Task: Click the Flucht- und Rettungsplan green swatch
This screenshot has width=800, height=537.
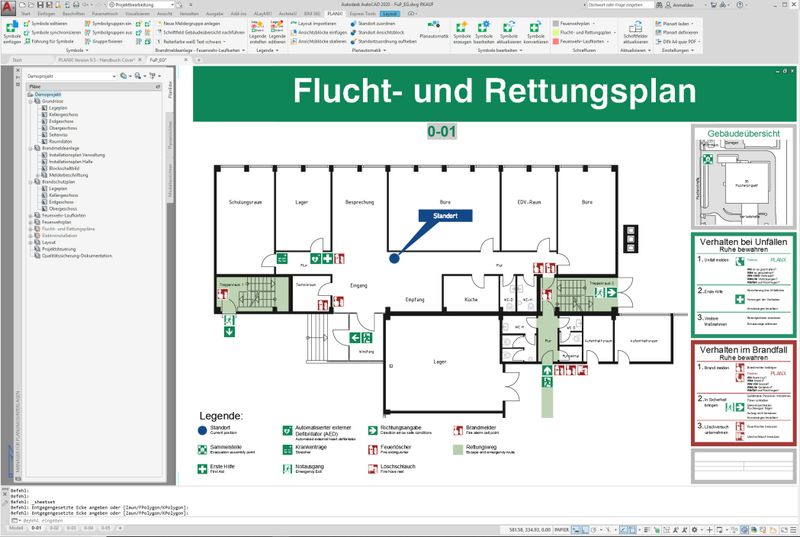Action: [556, 32]
